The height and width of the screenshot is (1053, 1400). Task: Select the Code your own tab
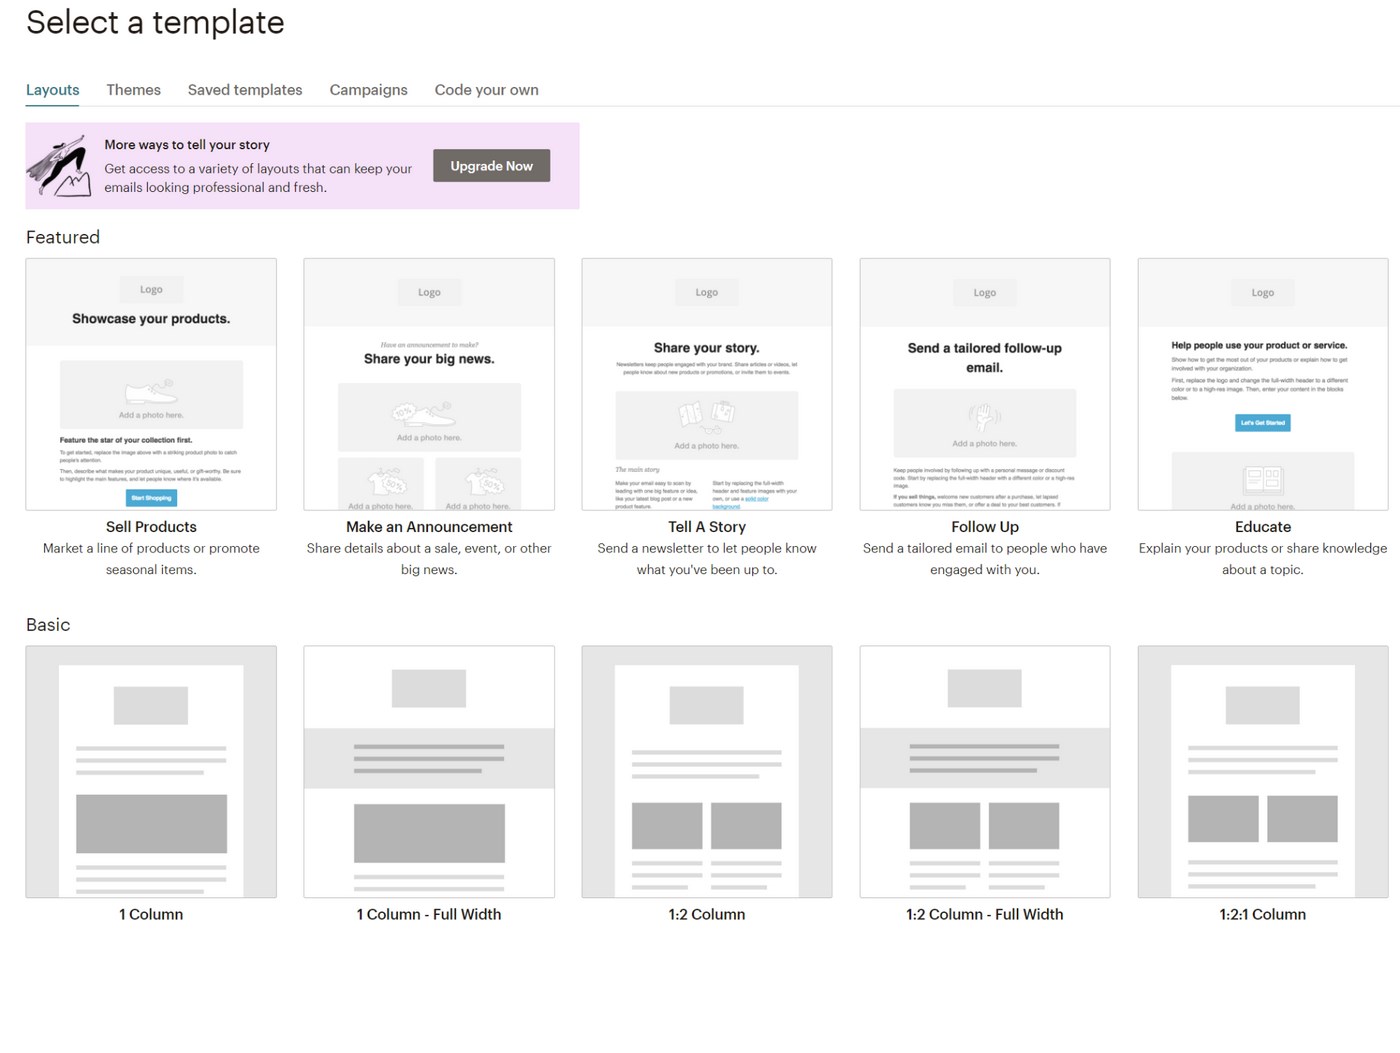[486, 90]
